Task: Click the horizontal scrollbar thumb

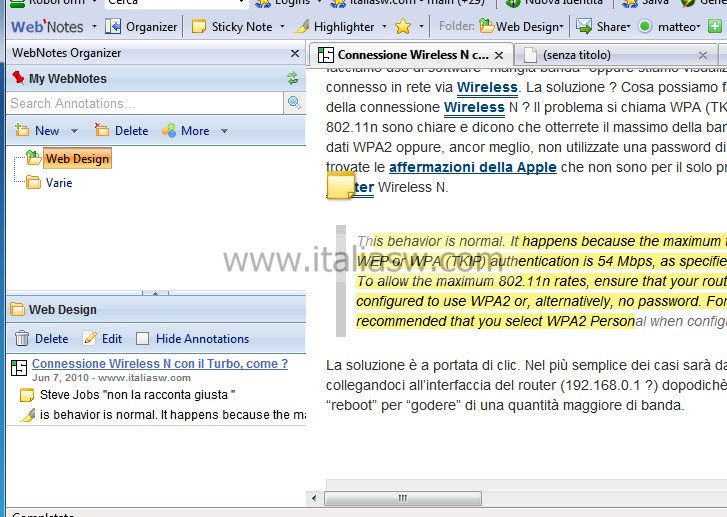Action: [x=402, y=498]
